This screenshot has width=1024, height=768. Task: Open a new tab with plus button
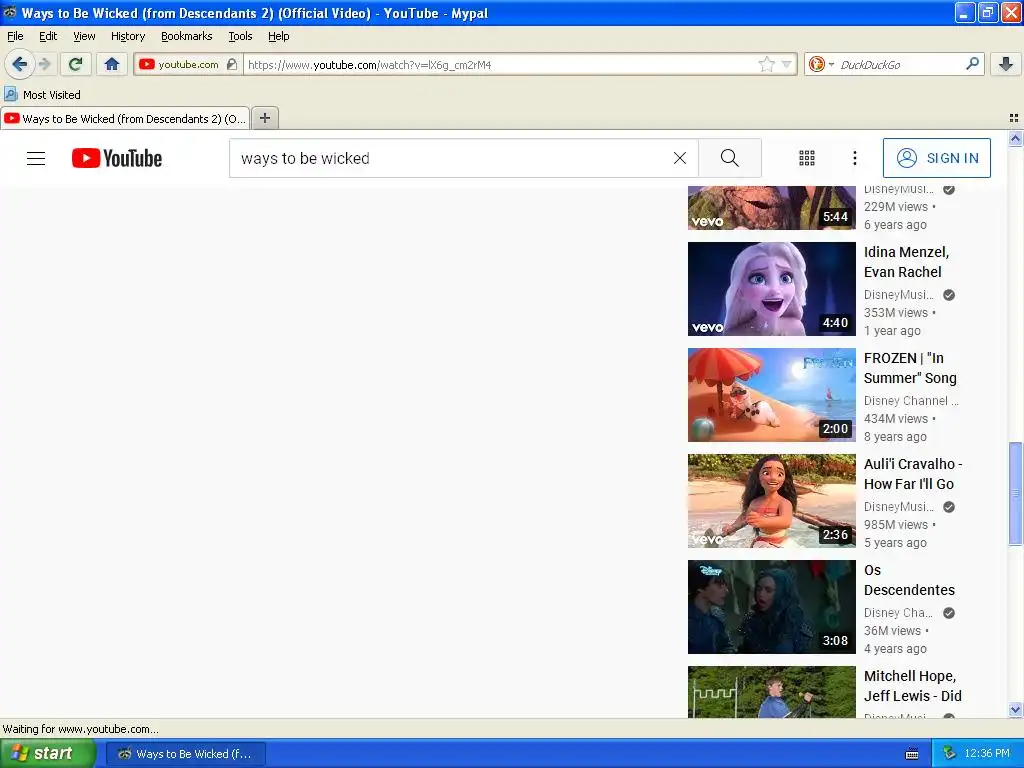point(264,118)
